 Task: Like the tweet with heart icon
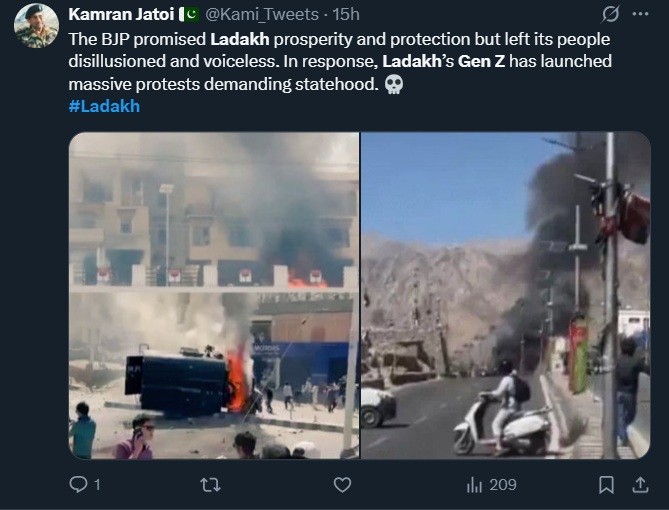point(342,485)
